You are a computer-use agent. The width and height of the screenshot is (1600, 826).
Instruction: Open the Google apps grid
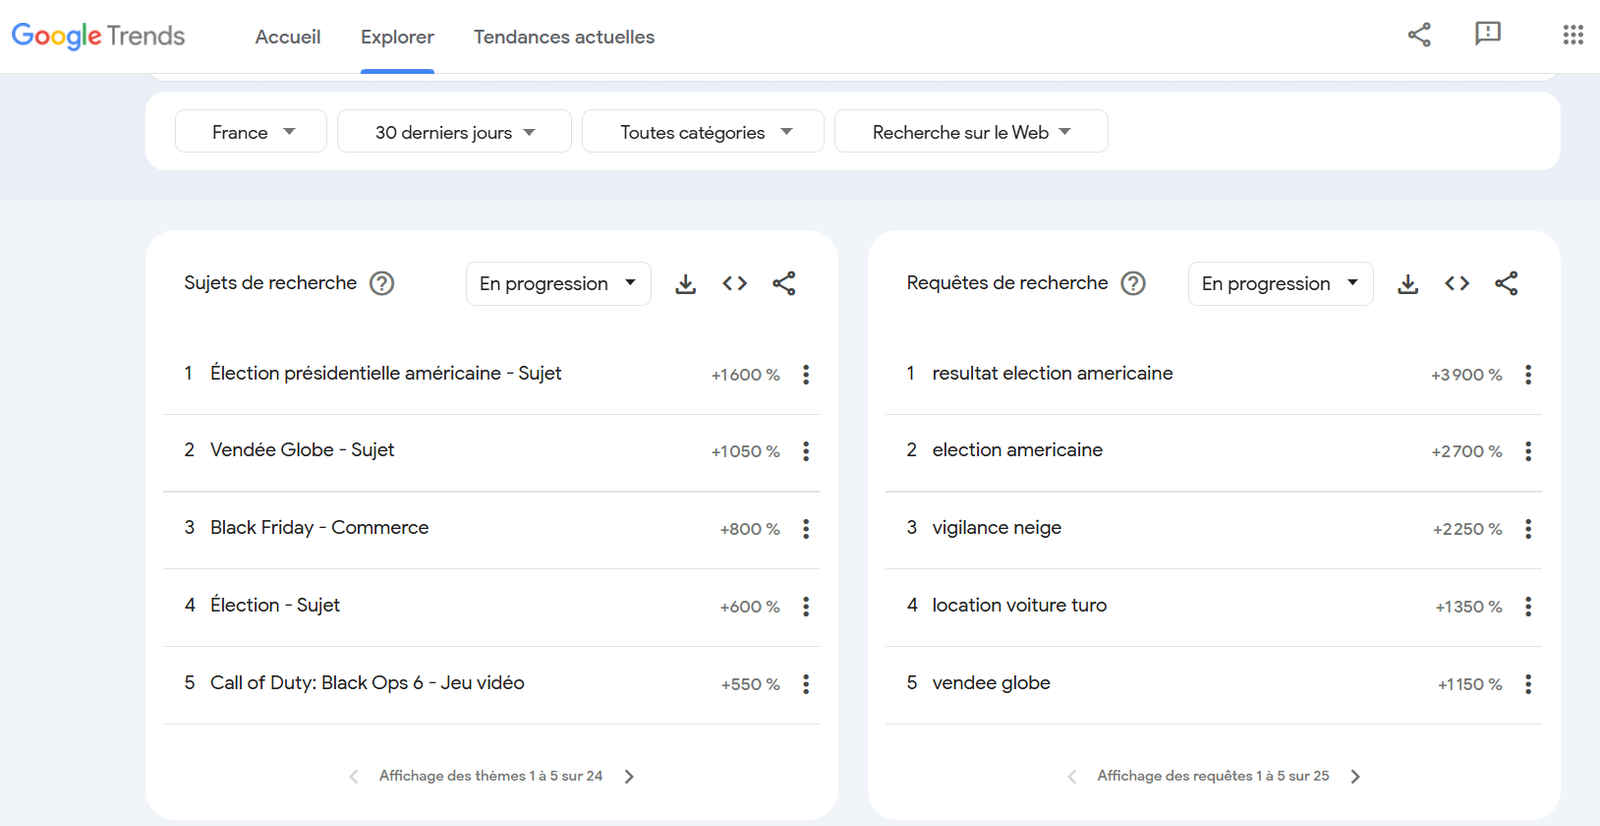click(1573, 35)
